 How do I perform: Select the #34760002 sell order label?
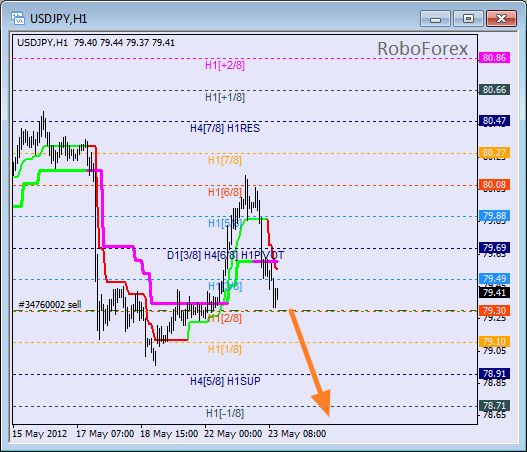49,304
